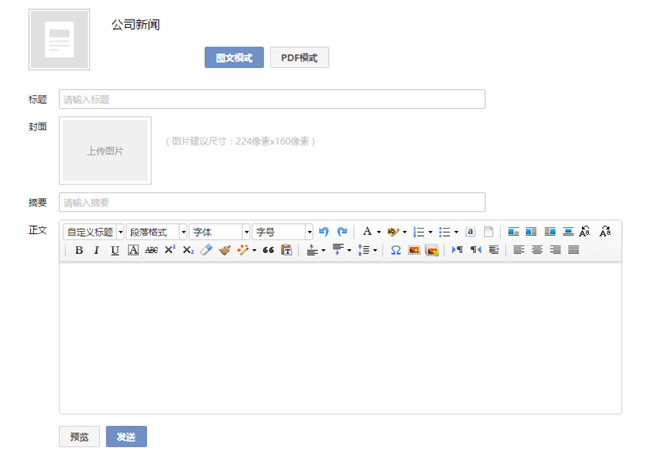The height and width of the screenshot is (462, 647).
Task: Toggle strikethrough ABC formatting
Action: (x=151, y=250)
